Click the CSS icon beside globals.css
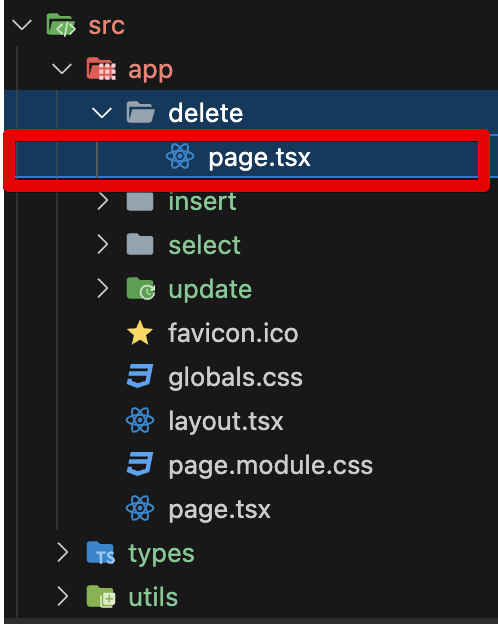The height and width of the screenshot is (624, 498). point(140,376)
